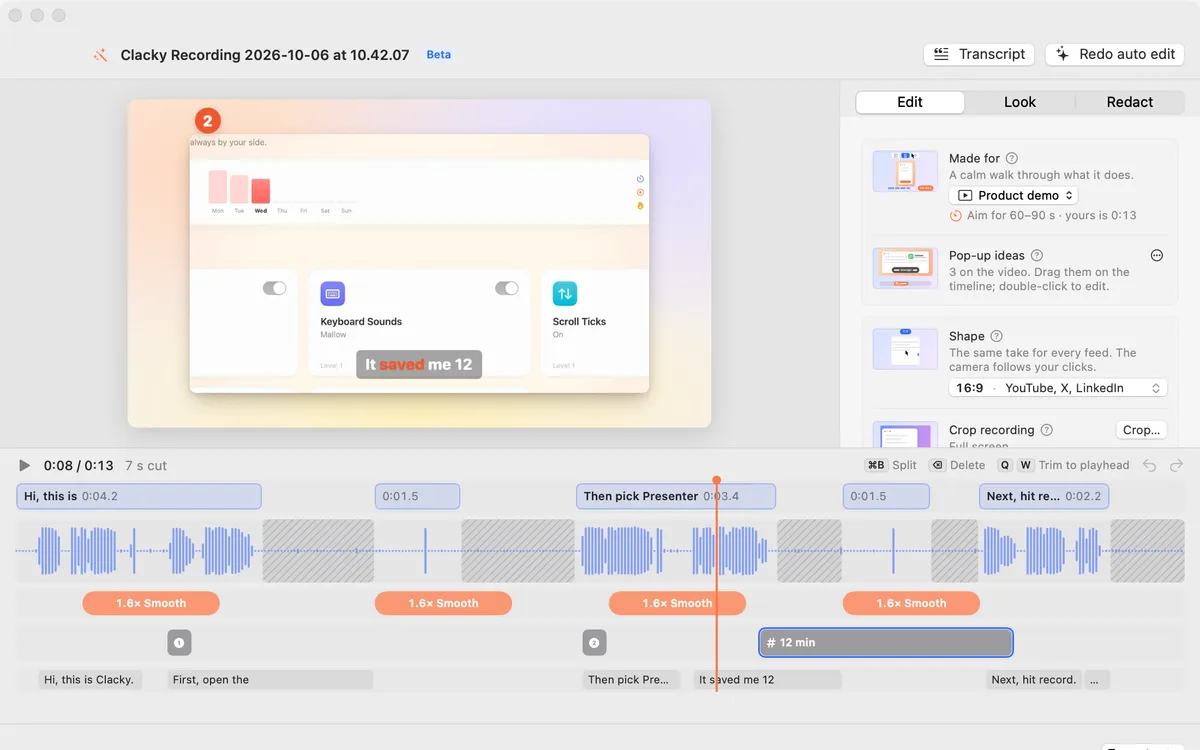Click the Crop... button

coord(1141,430)
